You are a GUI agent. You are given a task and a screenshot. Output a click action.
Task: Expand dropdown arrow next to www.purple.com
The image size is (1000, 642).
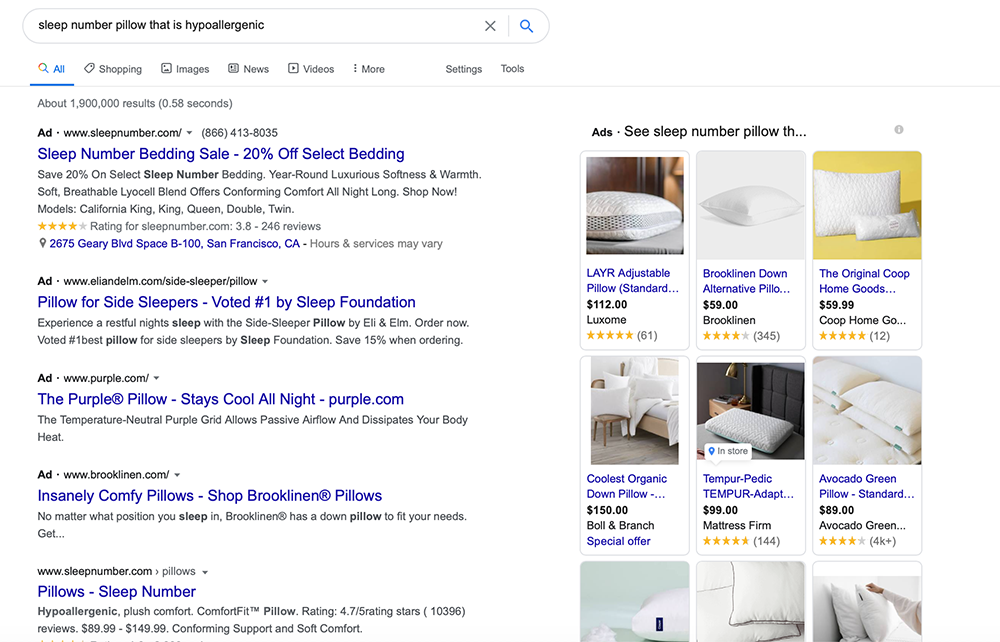(x=156, y=378)
